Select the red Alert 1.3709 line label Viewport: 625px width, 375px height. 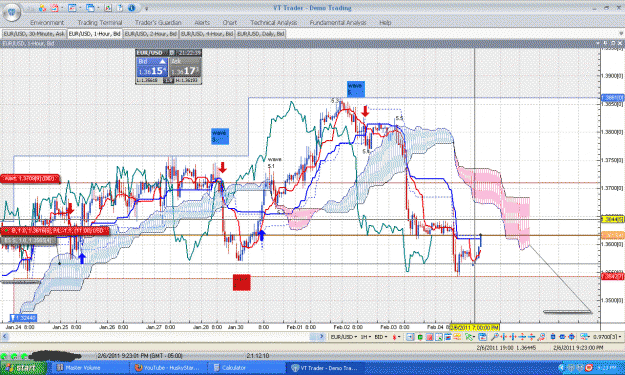(x=30, y=179)
